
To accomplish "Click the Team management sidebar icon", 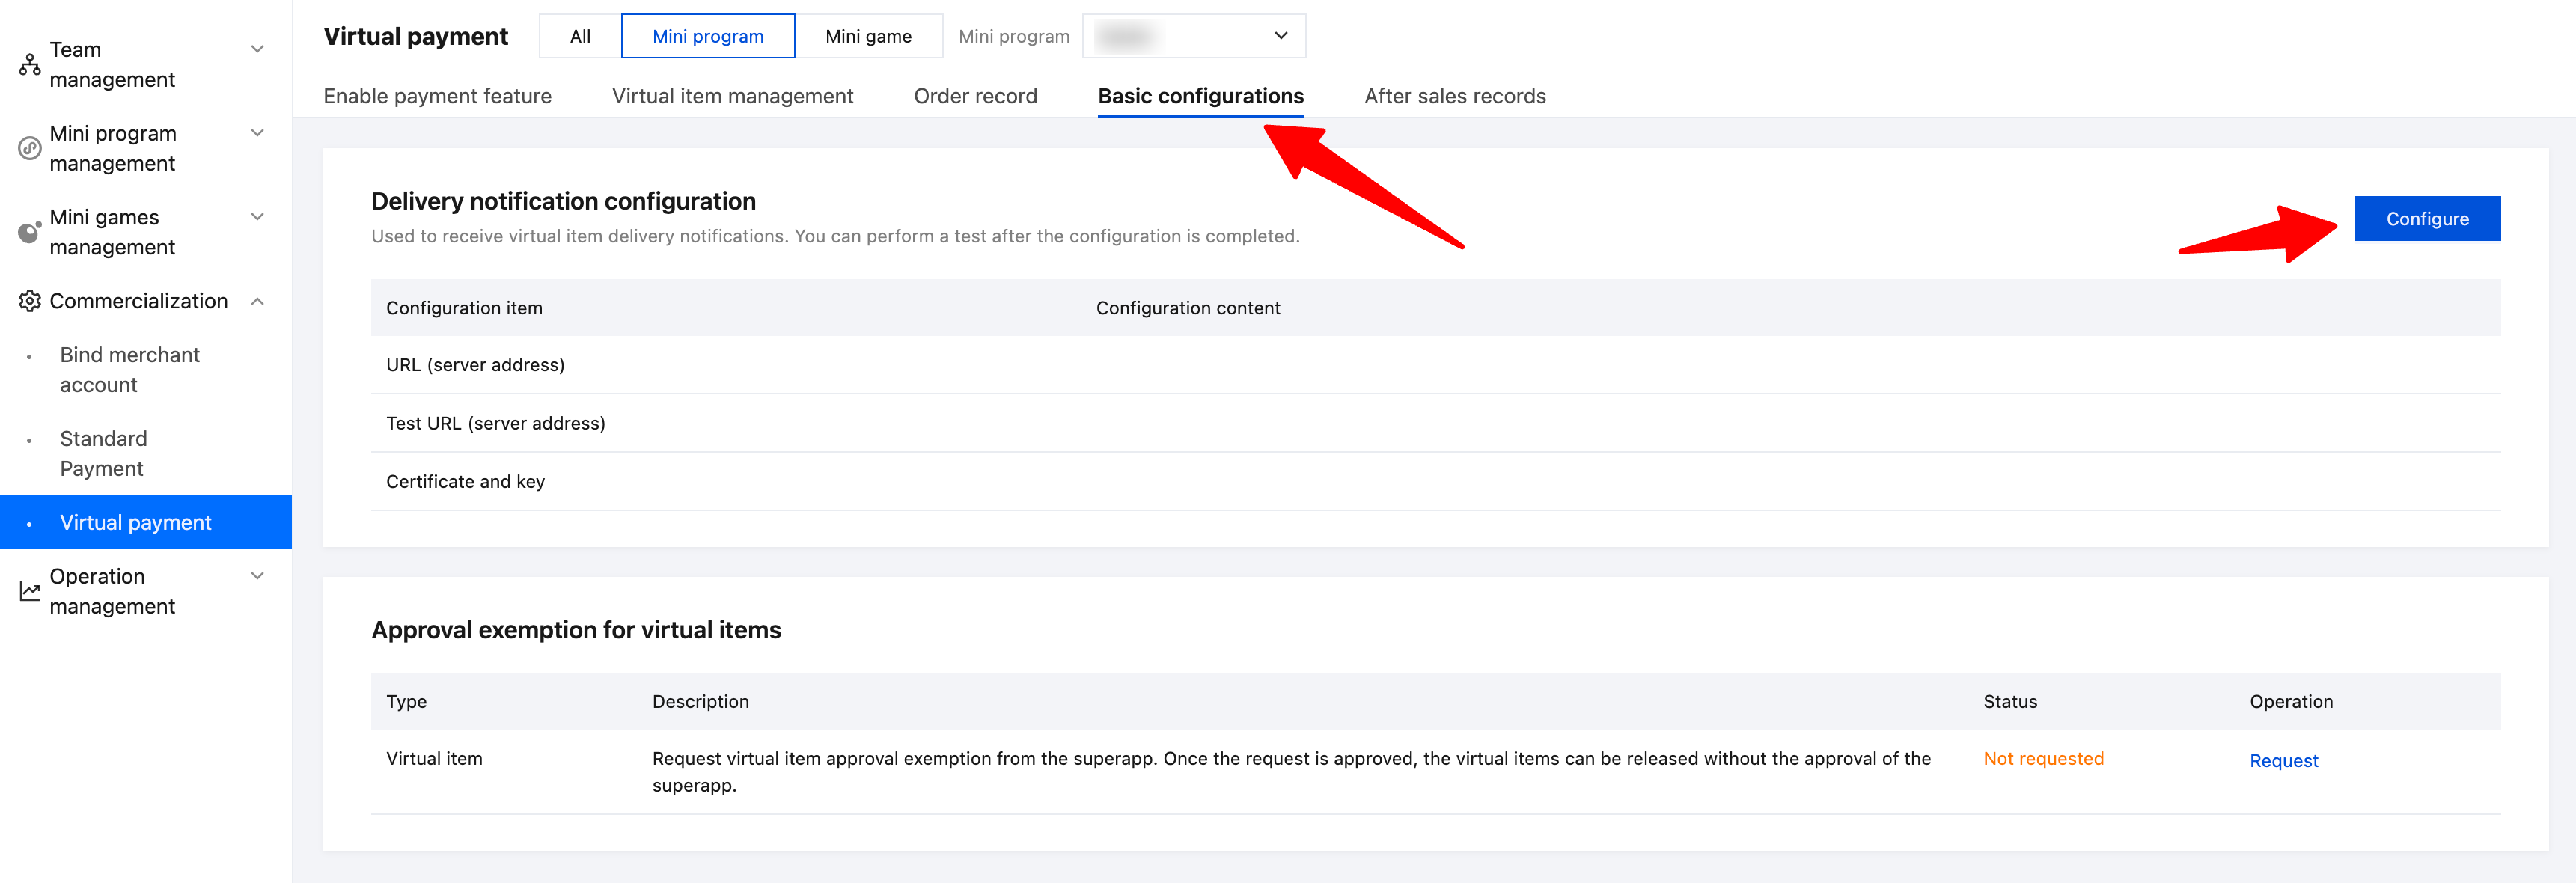I will point(29,65).
